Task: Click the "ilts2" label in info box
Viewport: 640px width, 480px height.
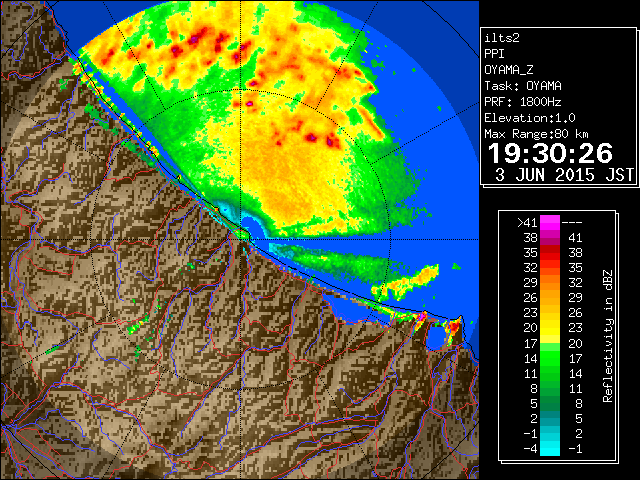Action: [x=502, y=38]
